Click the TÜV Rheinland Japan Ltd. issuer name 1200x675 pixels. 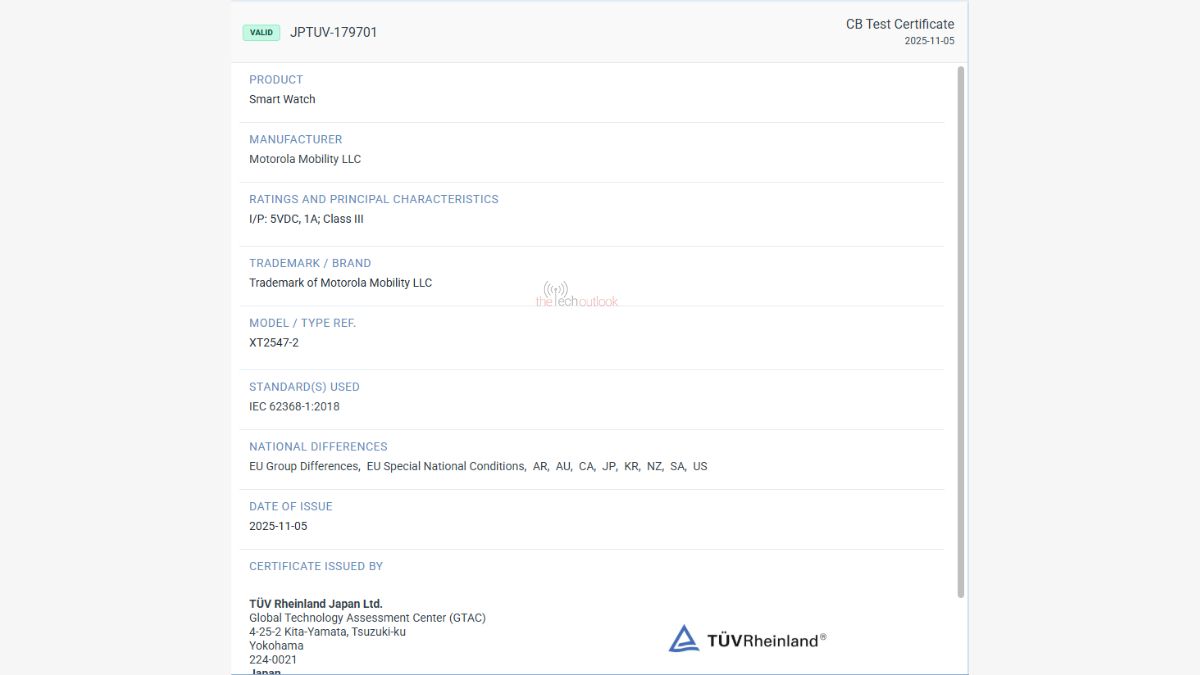pos(315,604)
